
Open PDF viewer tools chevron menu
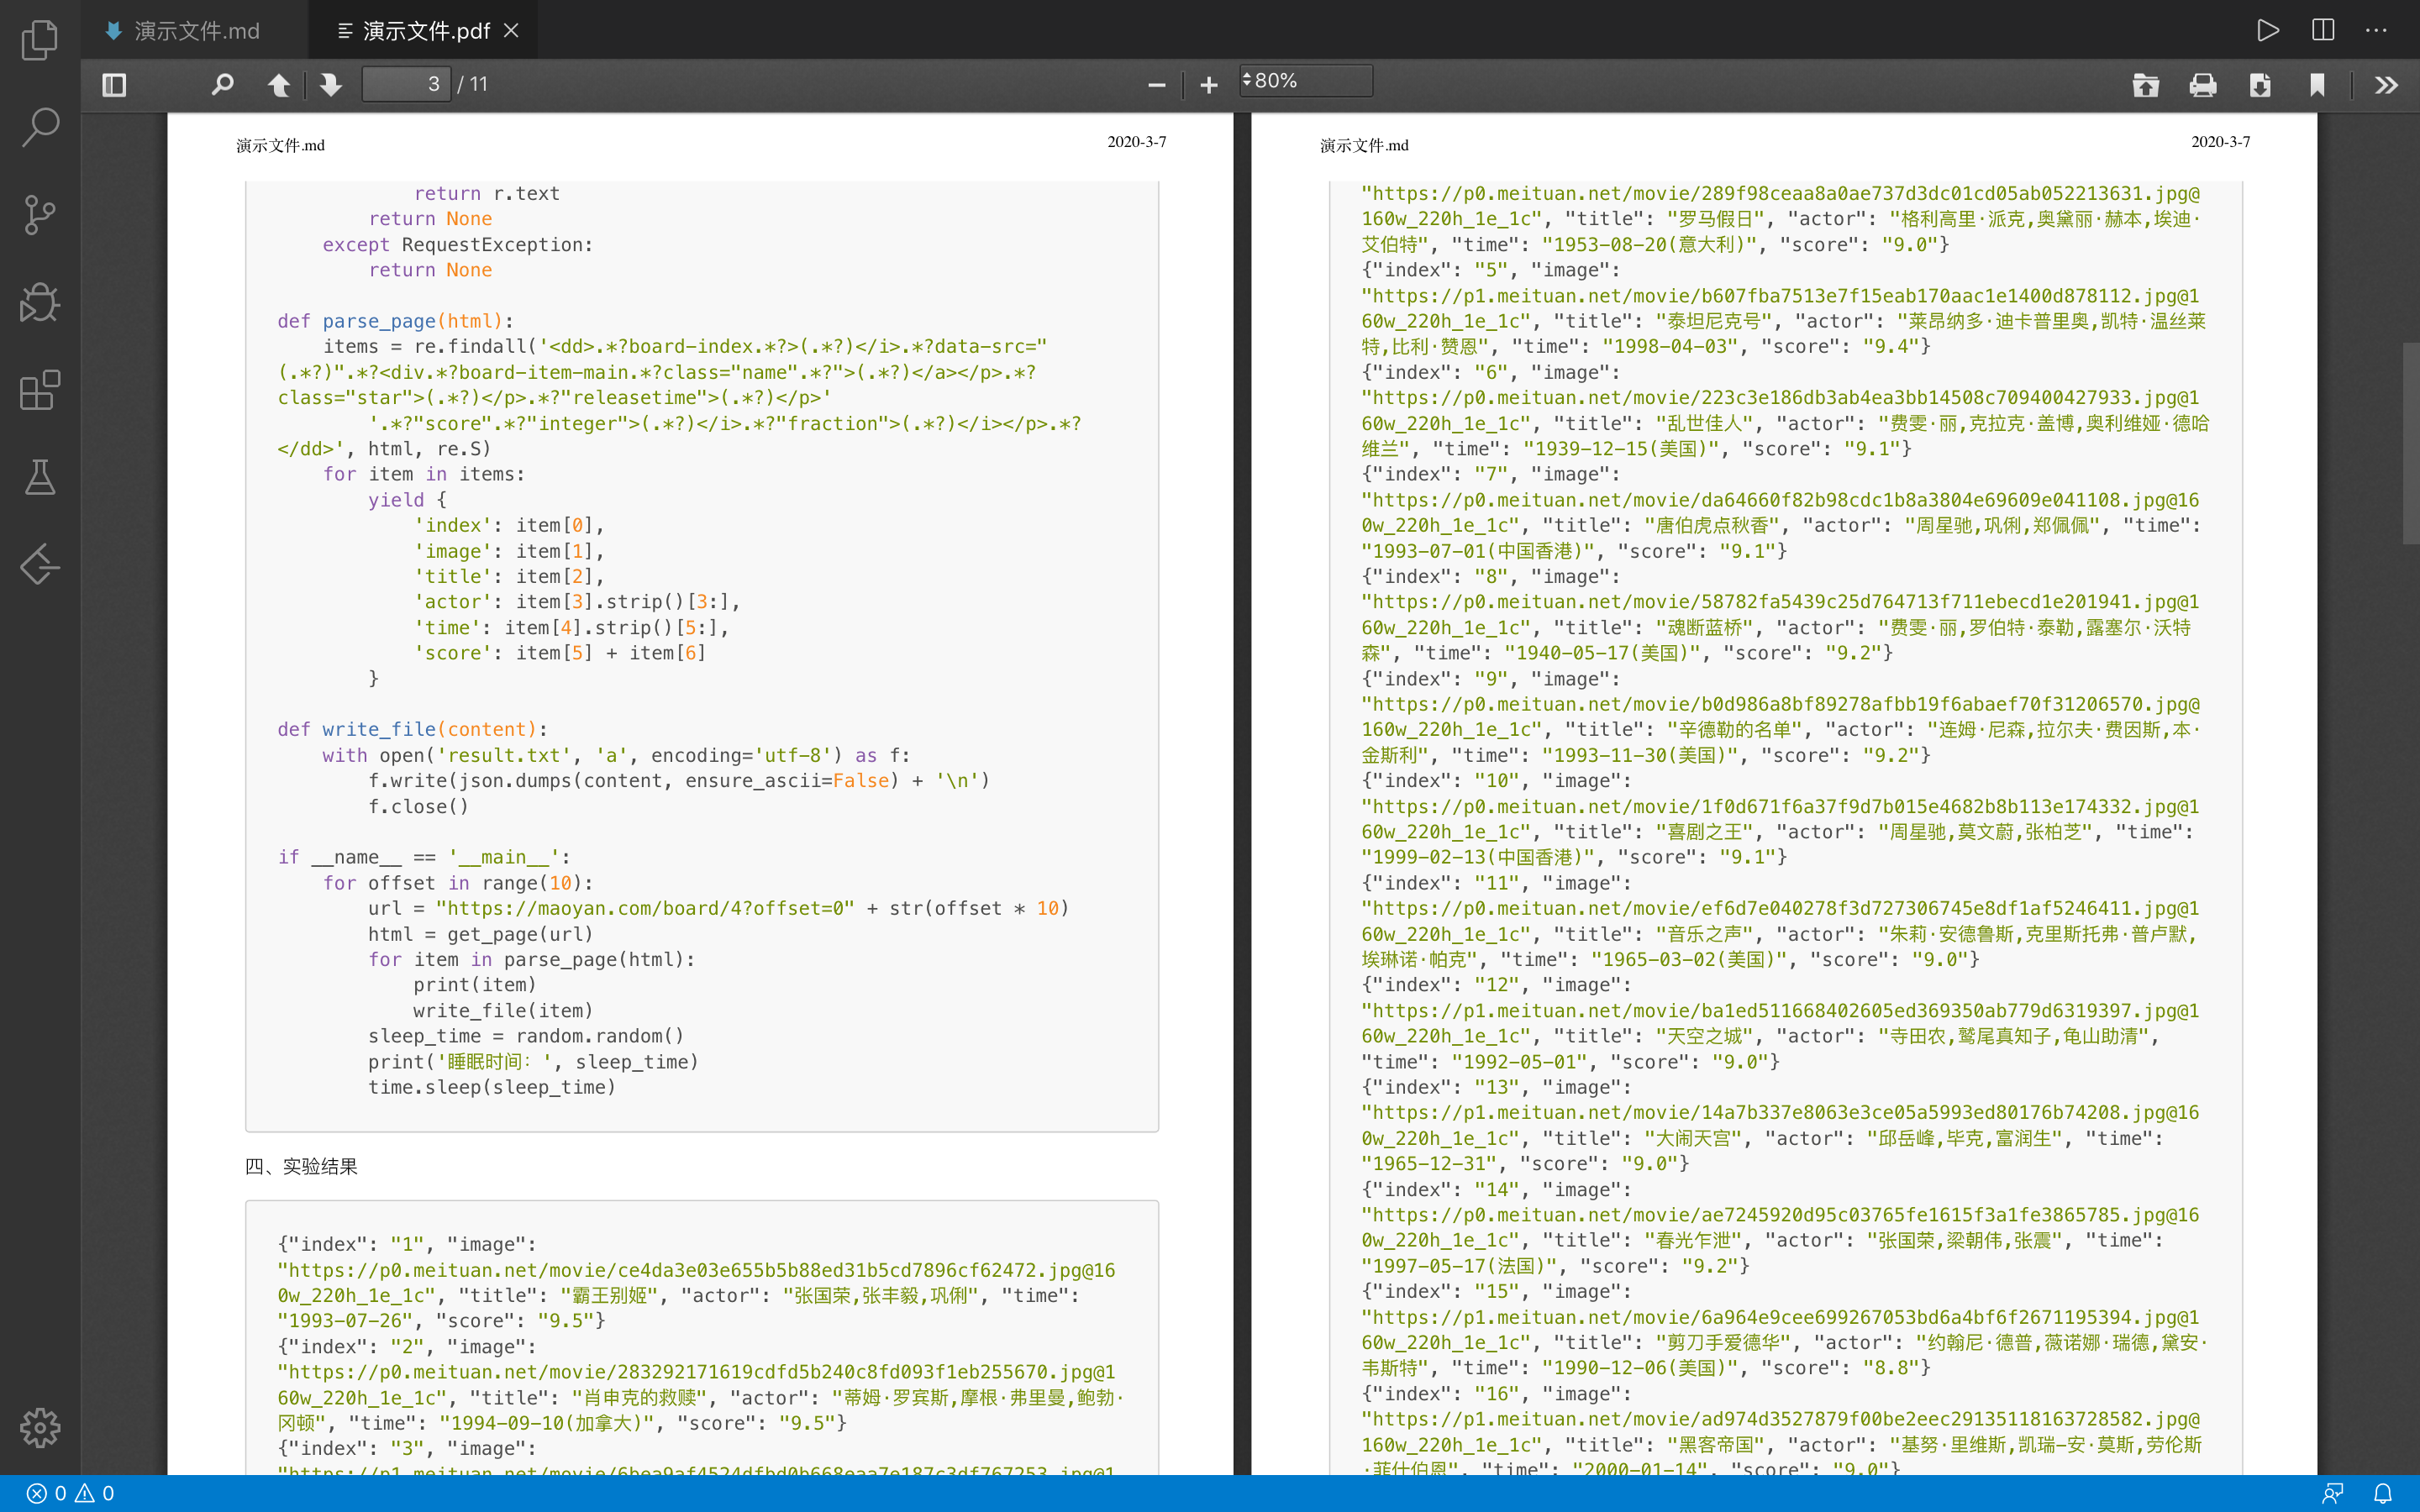[2386, 85]
